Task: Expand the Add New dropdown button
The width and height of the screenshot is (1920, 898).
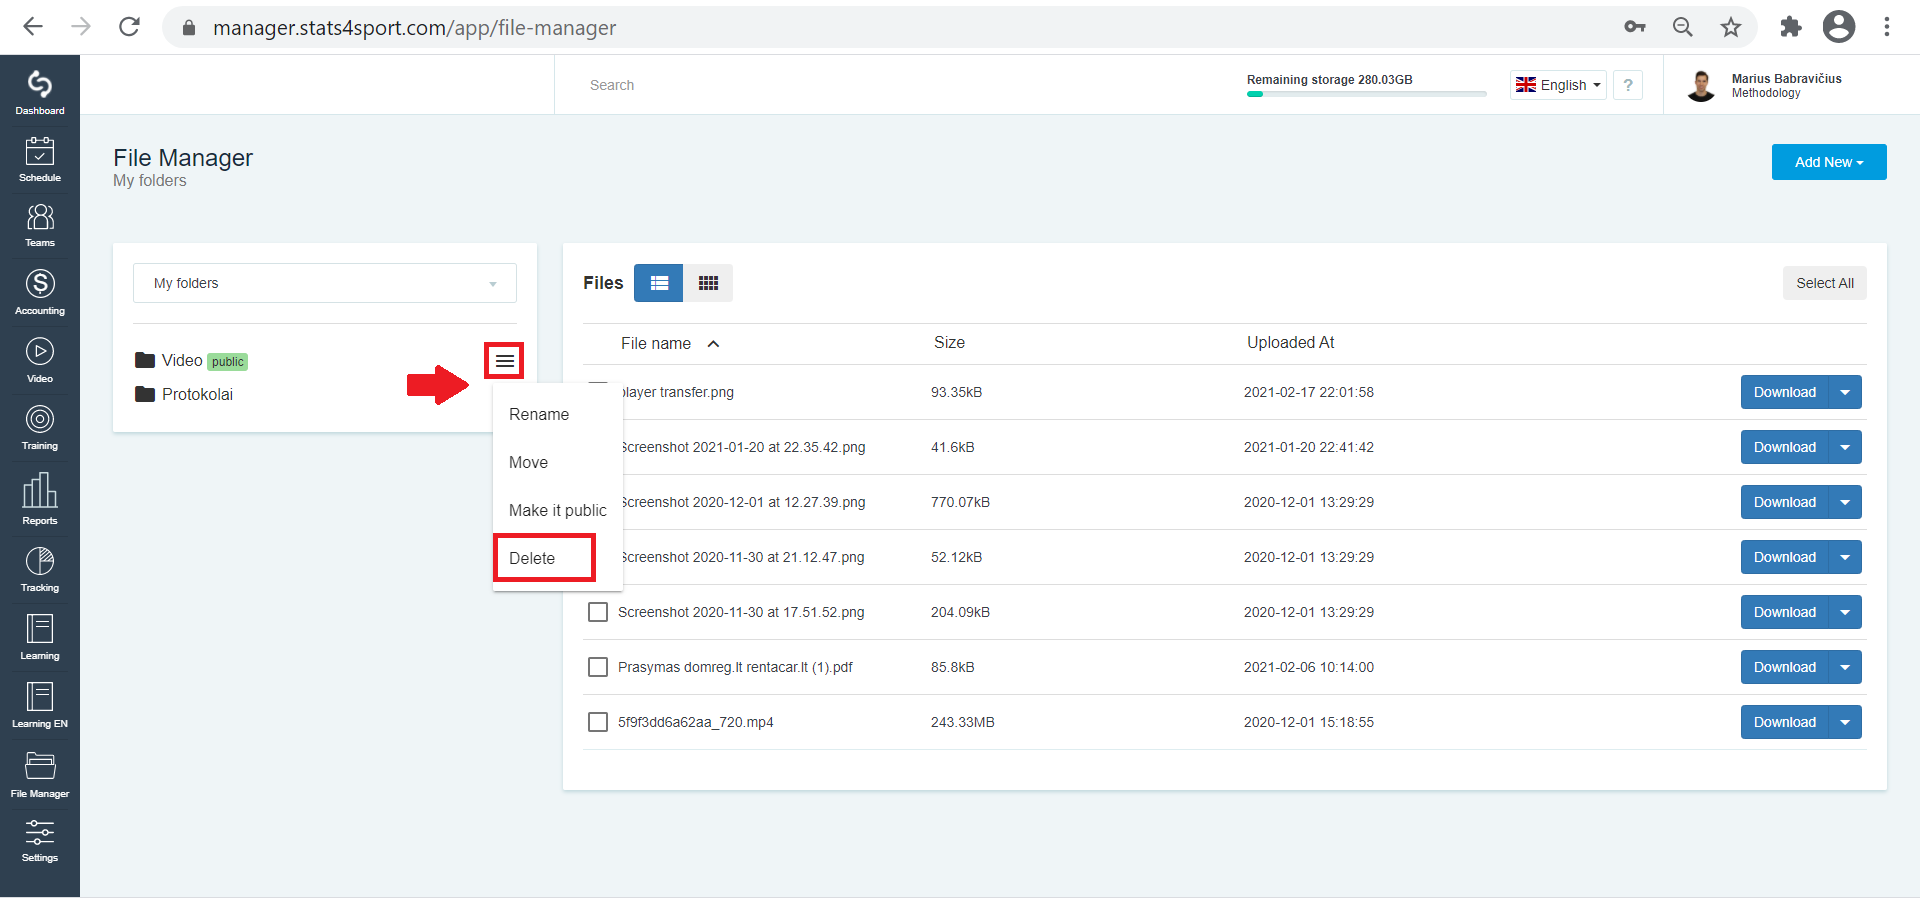Action: point(1829,162)
